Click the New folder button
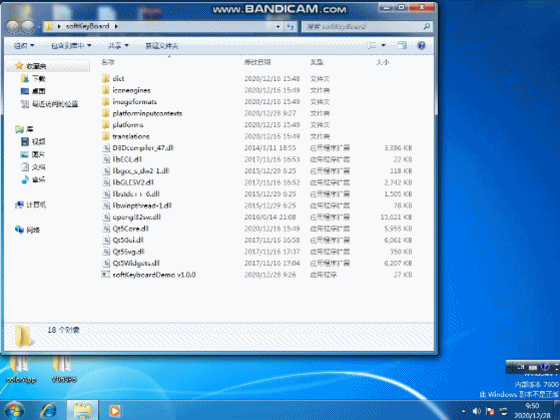Screen dimensions: 560x420 pyautogui.click(x=162, y=45)
